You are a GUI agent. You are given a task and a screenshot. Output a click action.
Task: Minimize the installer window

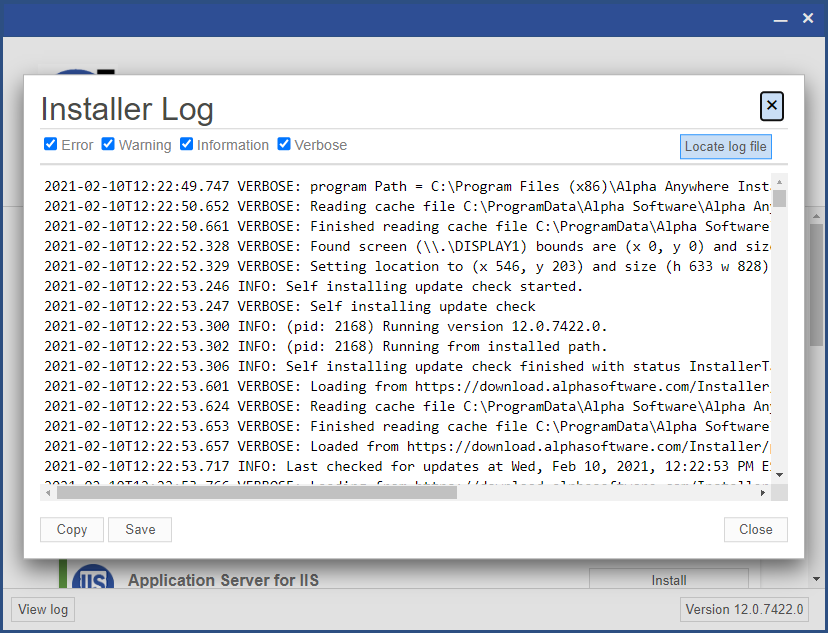780,19
